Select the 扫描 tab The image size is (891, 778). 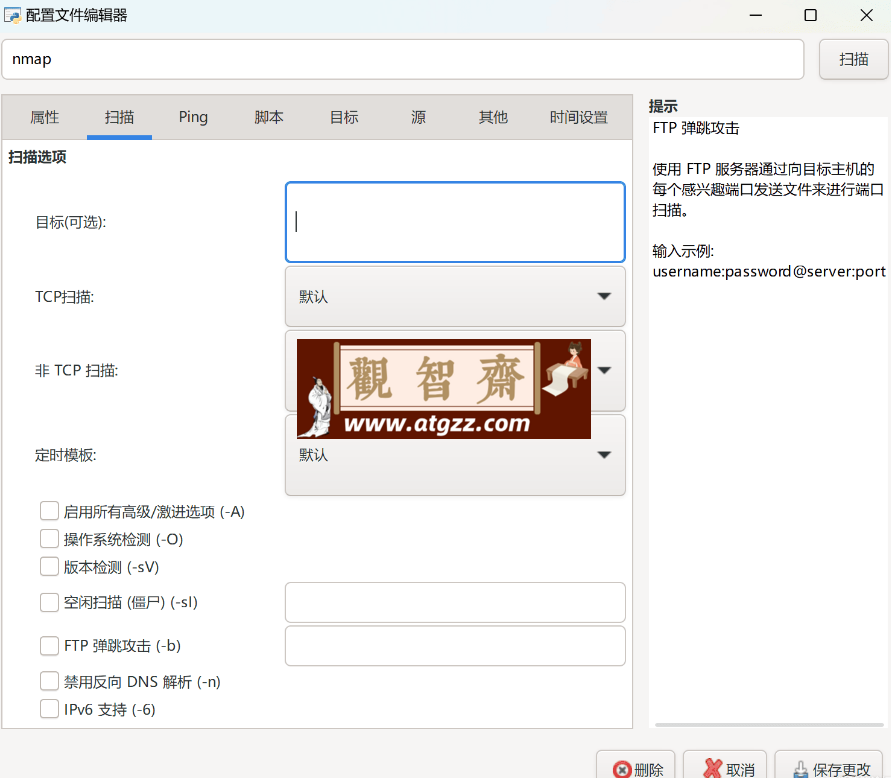tap(119, 117)
